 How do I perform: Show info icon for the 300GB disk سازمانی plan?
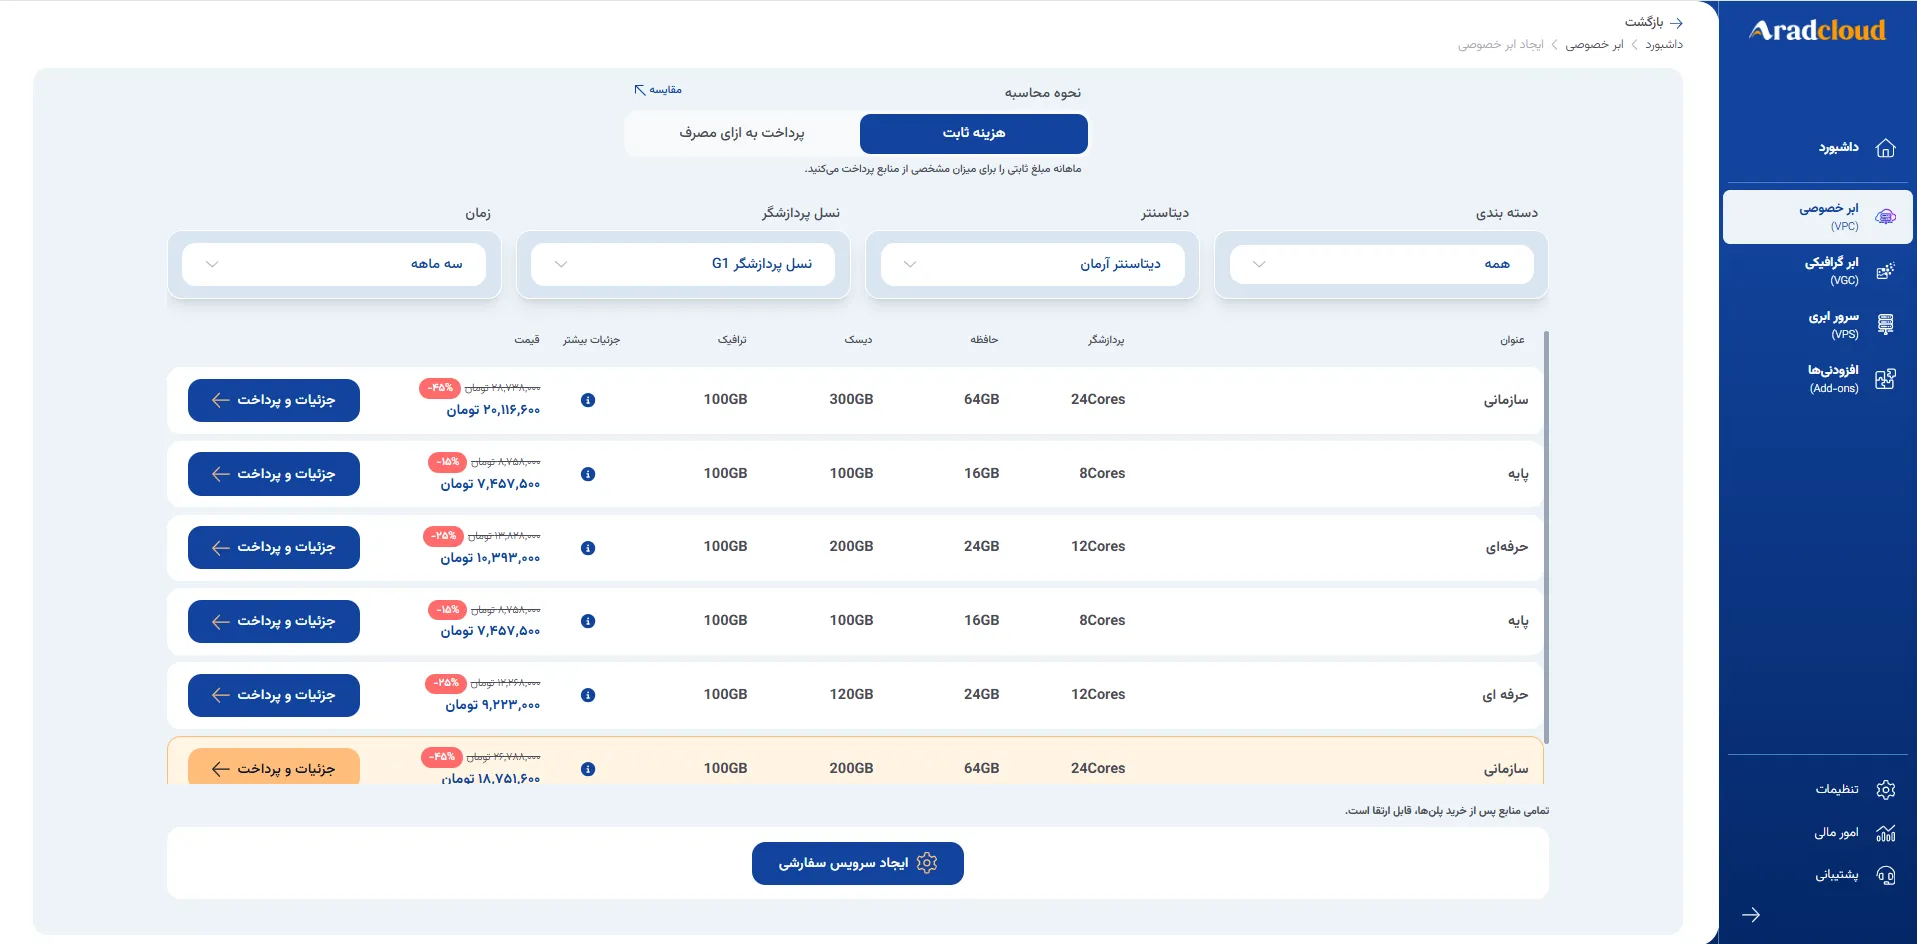pos(588,400)
